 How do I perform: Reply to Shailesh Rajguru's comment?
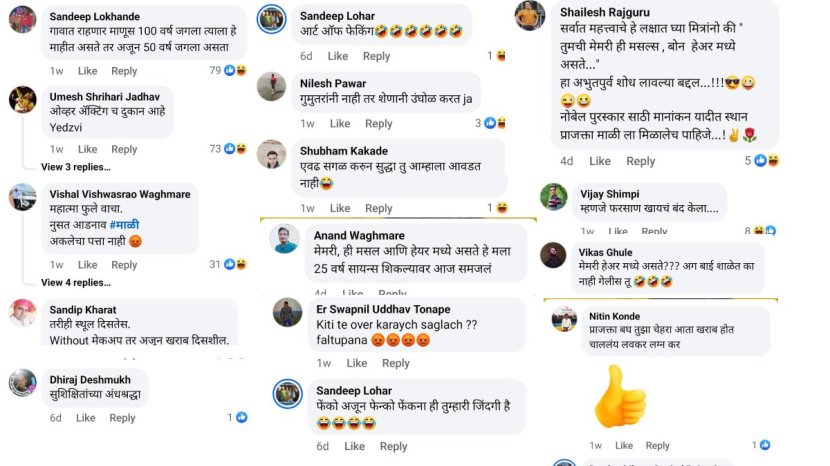pos(640,161)
